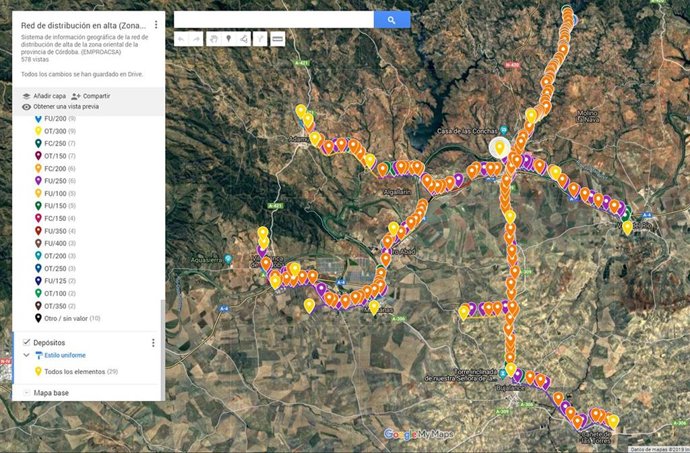
Task: Click Añadir capa button
Action: [x=46, y=95]
